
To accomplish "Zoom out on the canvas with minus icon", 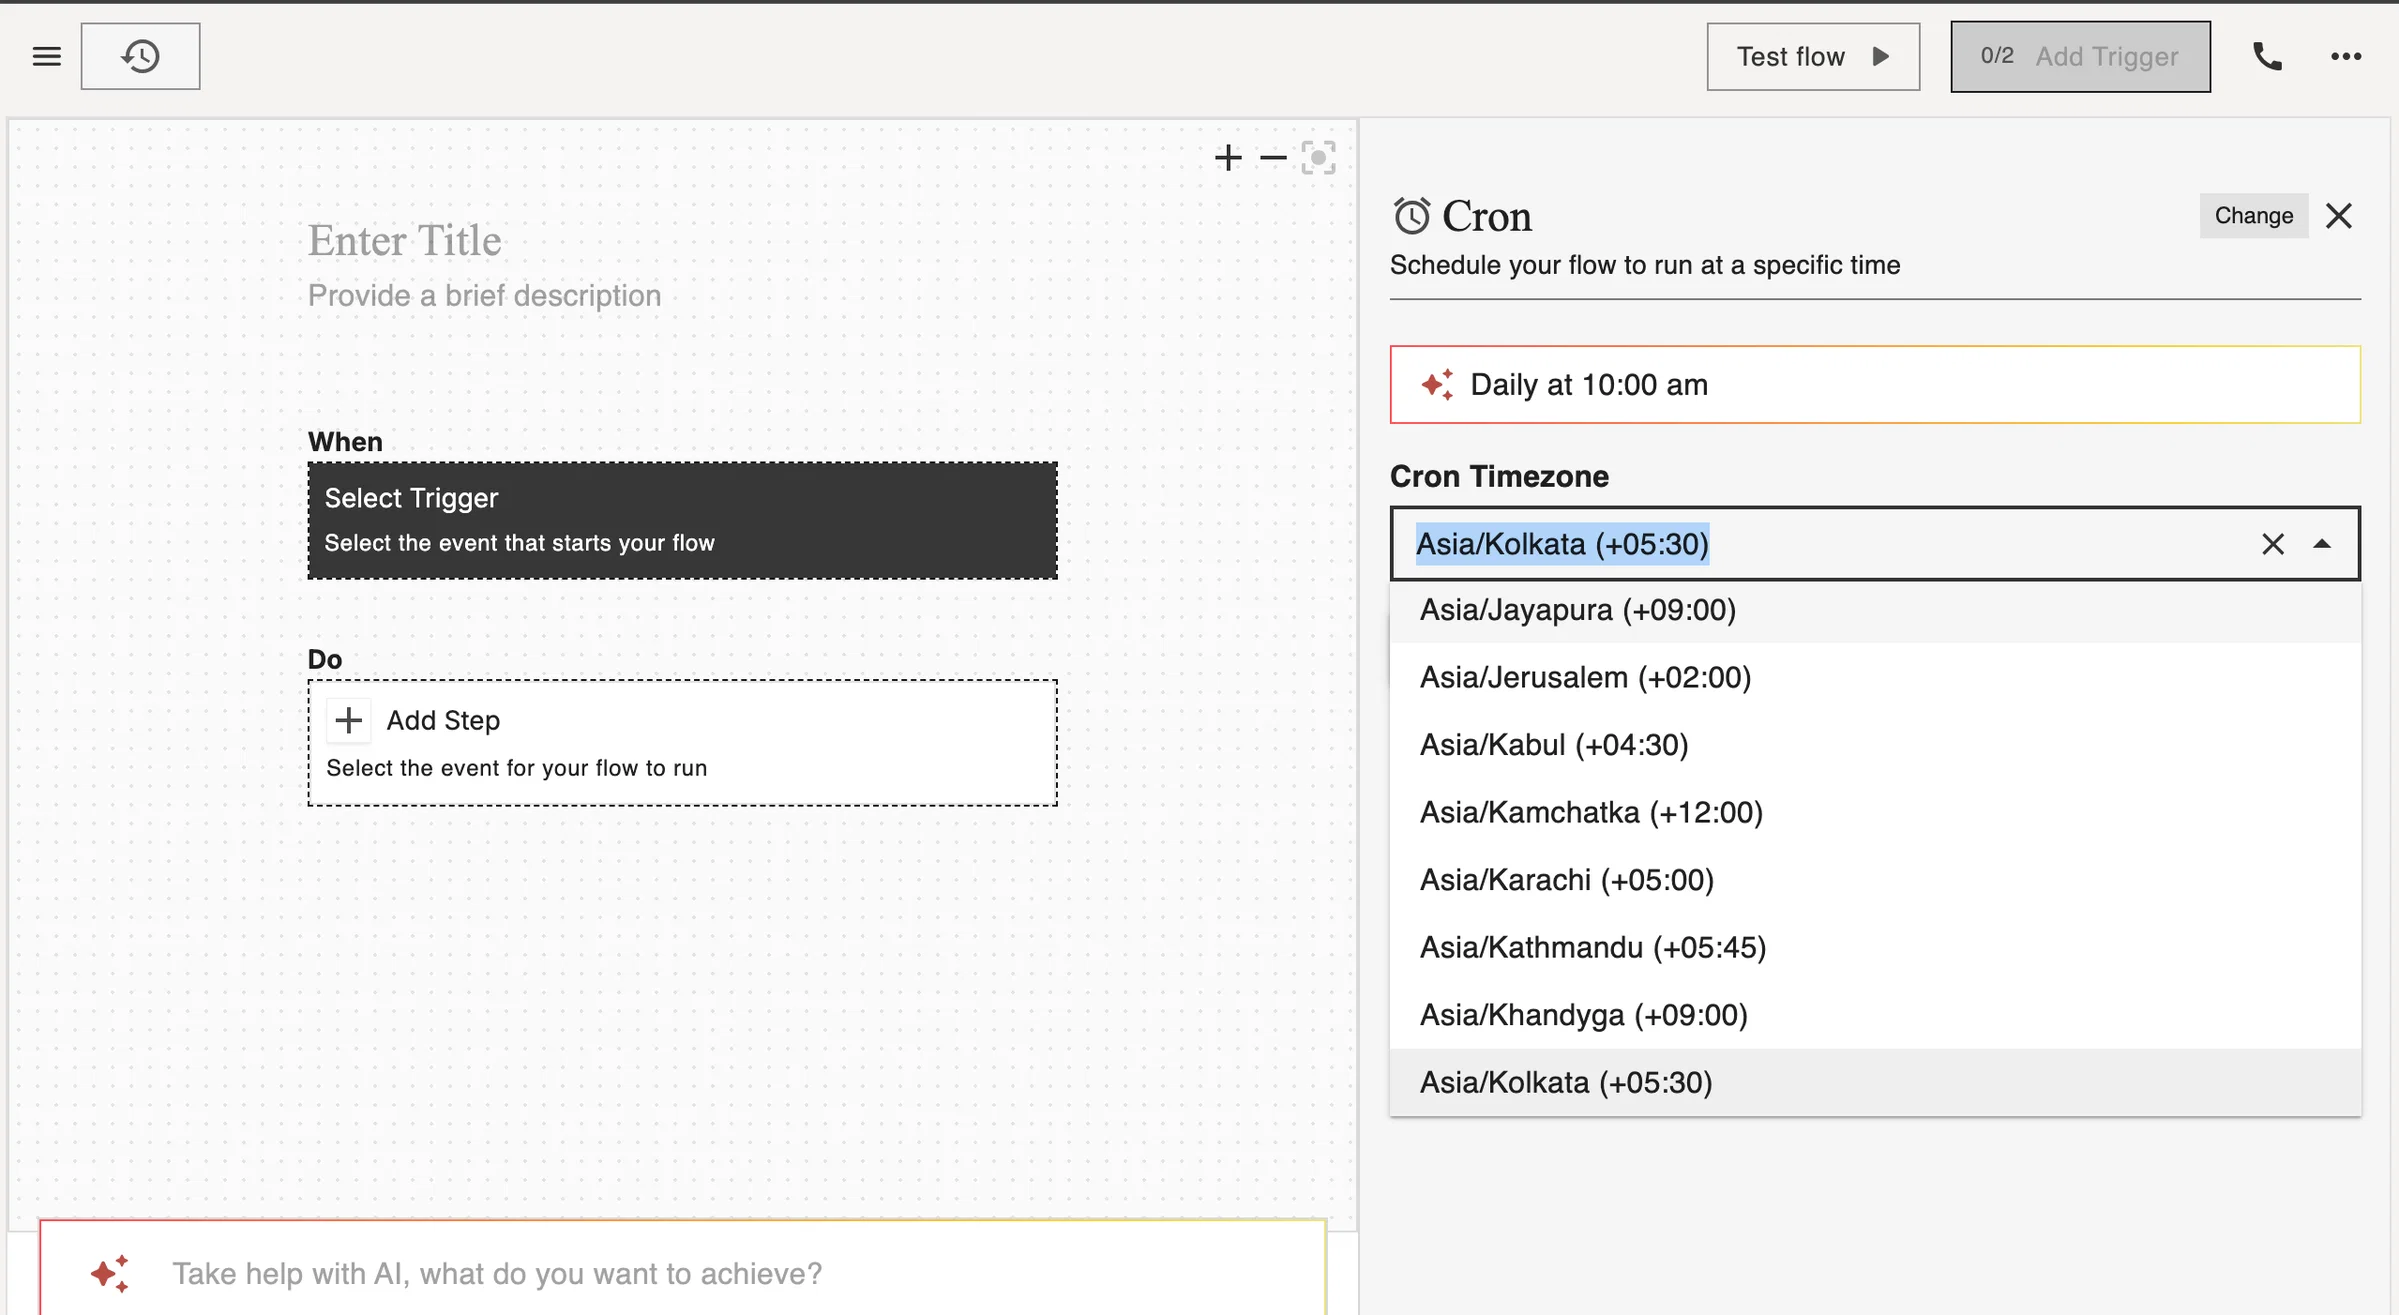I will point(1273,157).
